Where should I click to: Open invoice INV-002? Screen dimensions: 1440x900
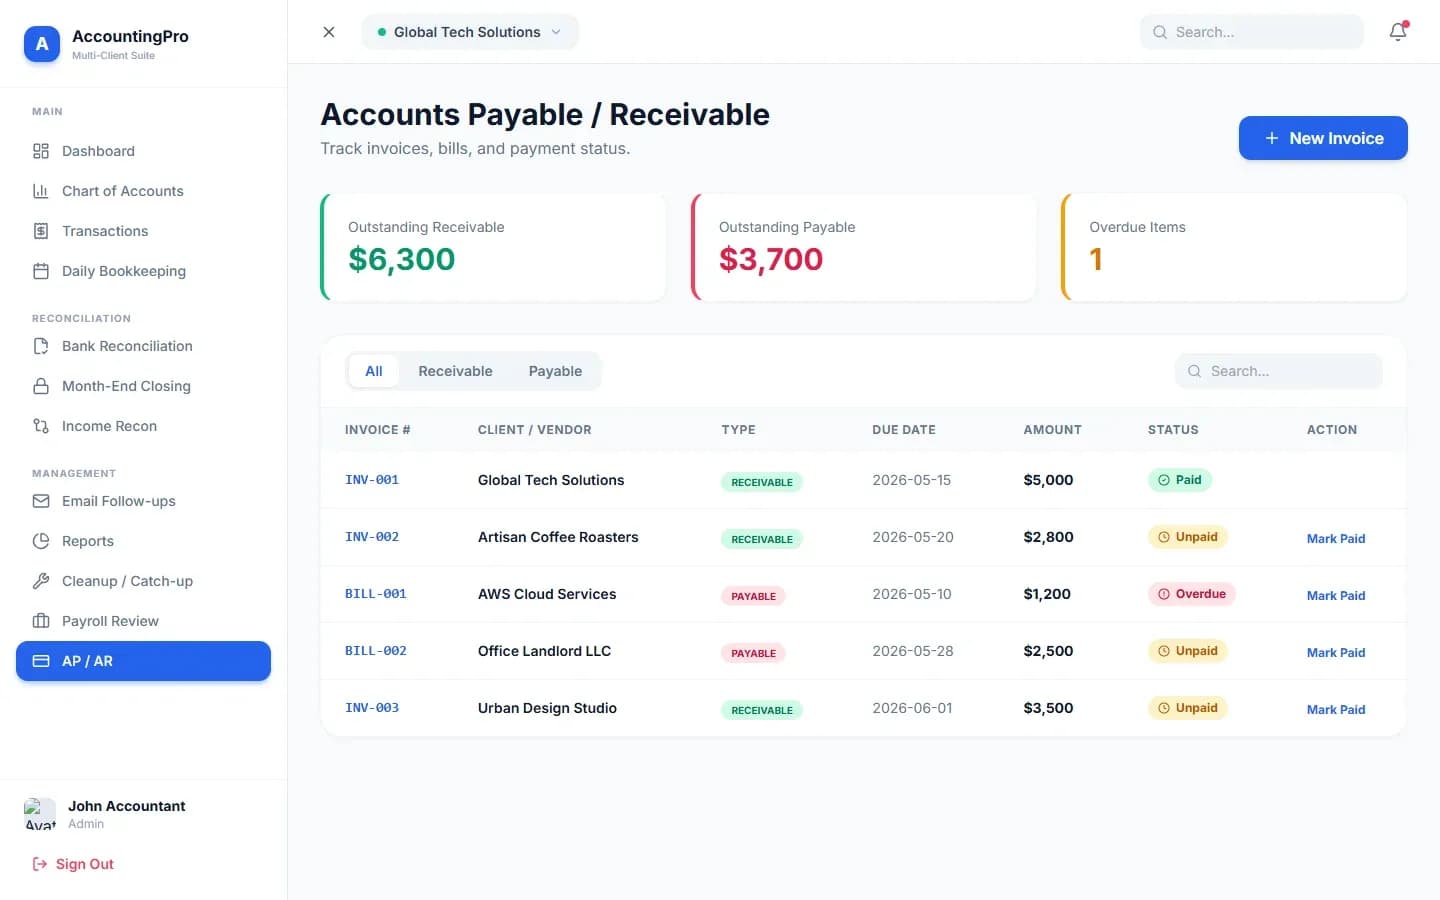point(372,537)
